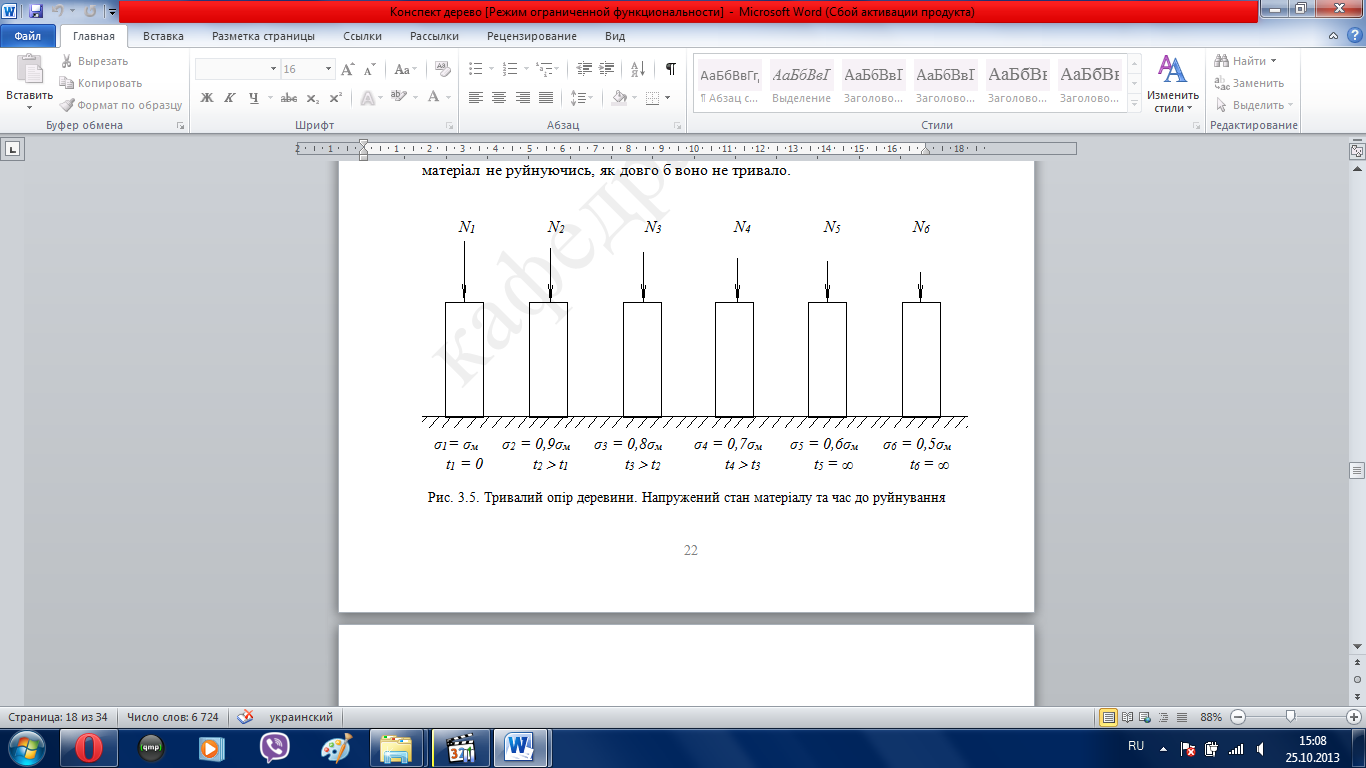The height and width of the screenshot is (768, 1366).
Task: Click the Bold (Ж) formatting icon
Action: pos(207,98)
